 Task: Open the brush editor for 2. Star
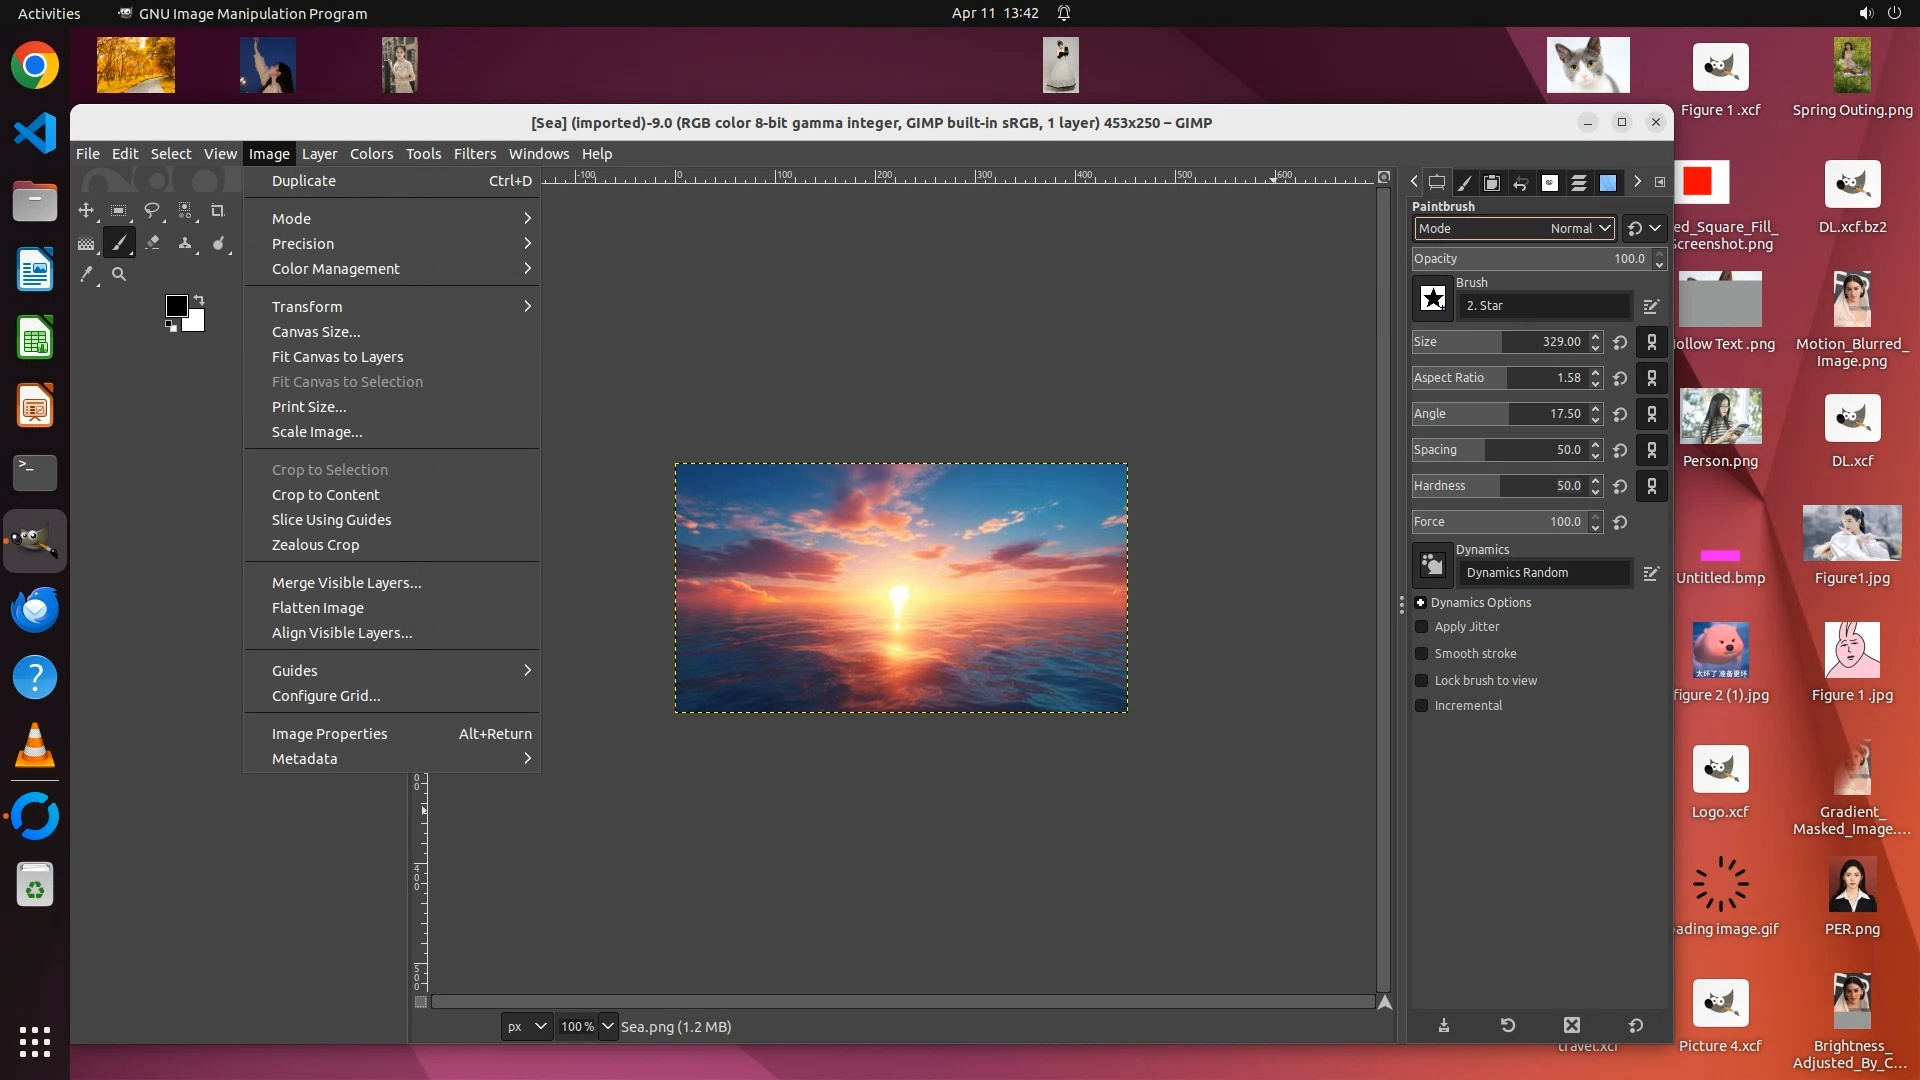pyautogui.click(x=1651, y=306)
